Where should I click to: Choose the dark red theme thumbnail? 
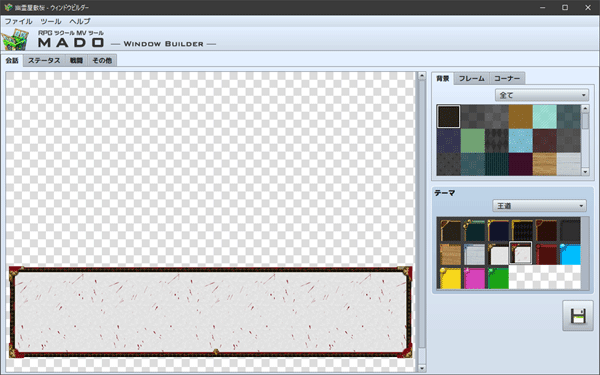[x=546, y=254]
